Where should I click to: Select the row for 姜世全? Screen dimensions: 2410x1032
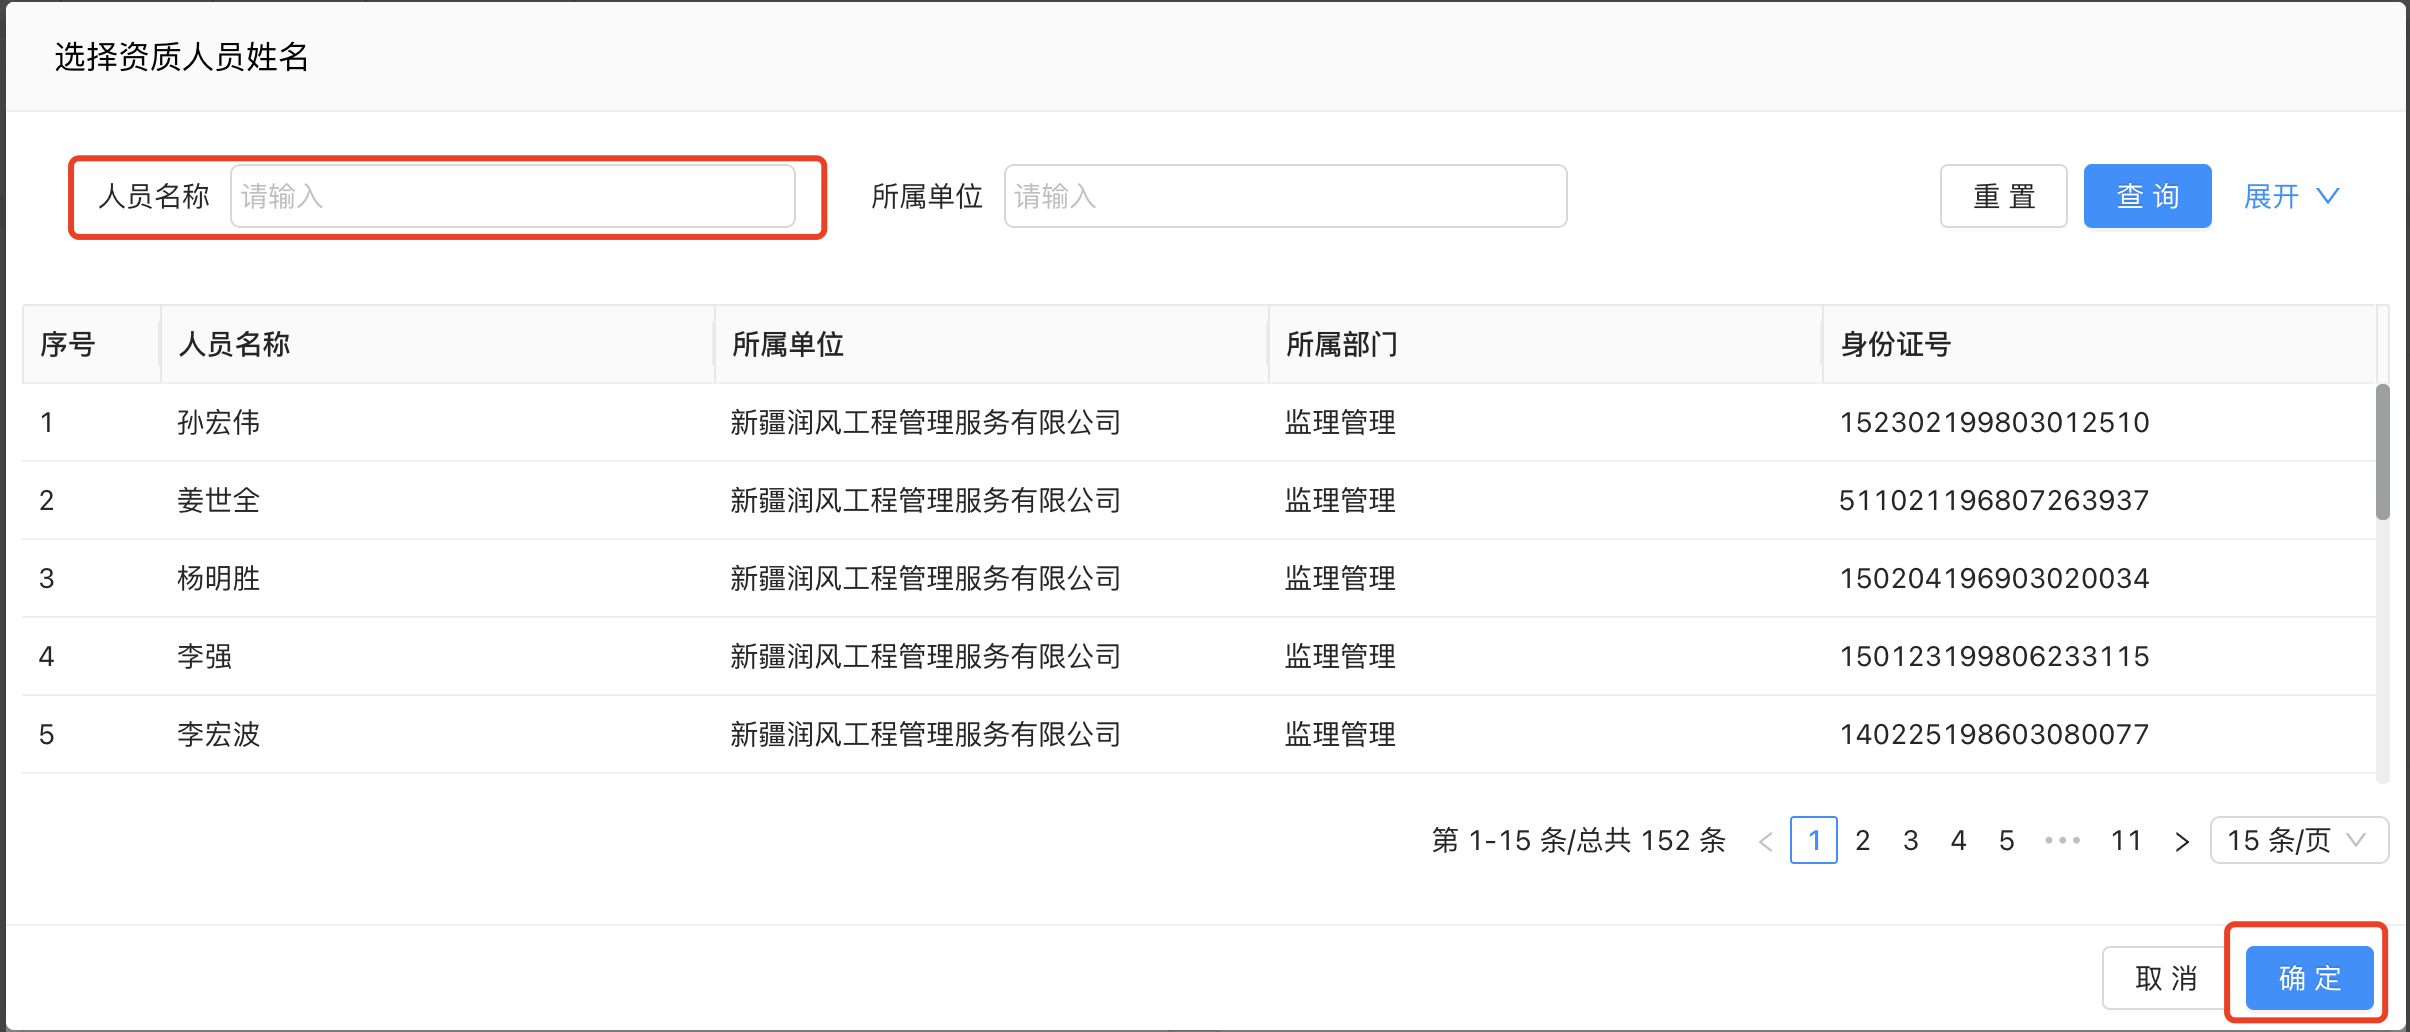(x=1199, y=500)
